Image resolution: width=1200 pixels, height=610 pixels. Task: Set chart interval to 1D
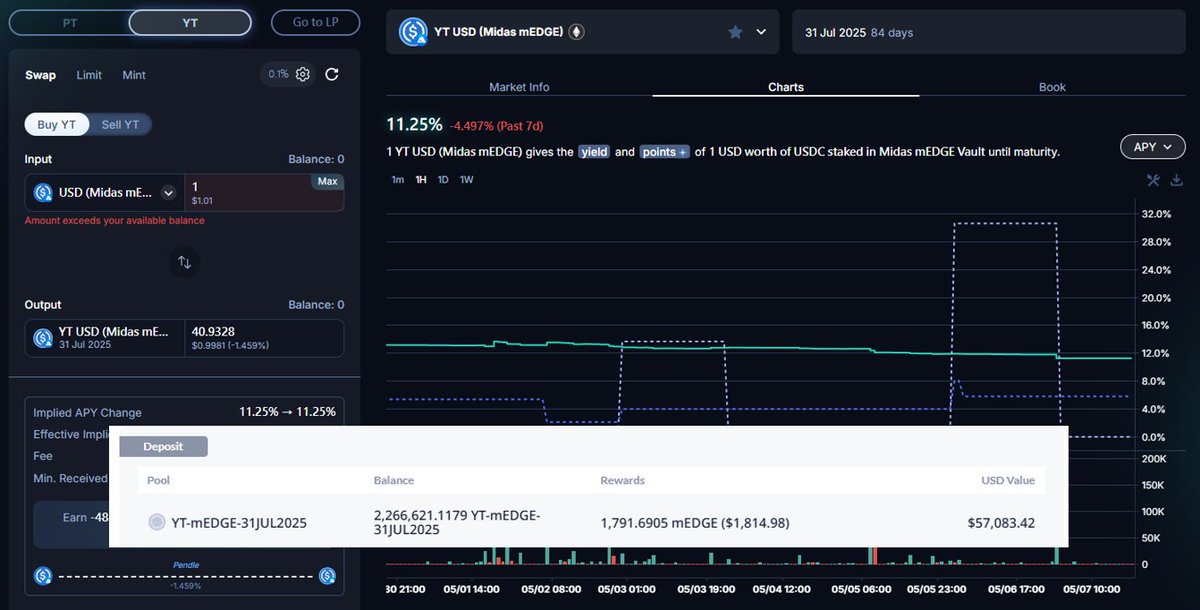tap(443, 180)
